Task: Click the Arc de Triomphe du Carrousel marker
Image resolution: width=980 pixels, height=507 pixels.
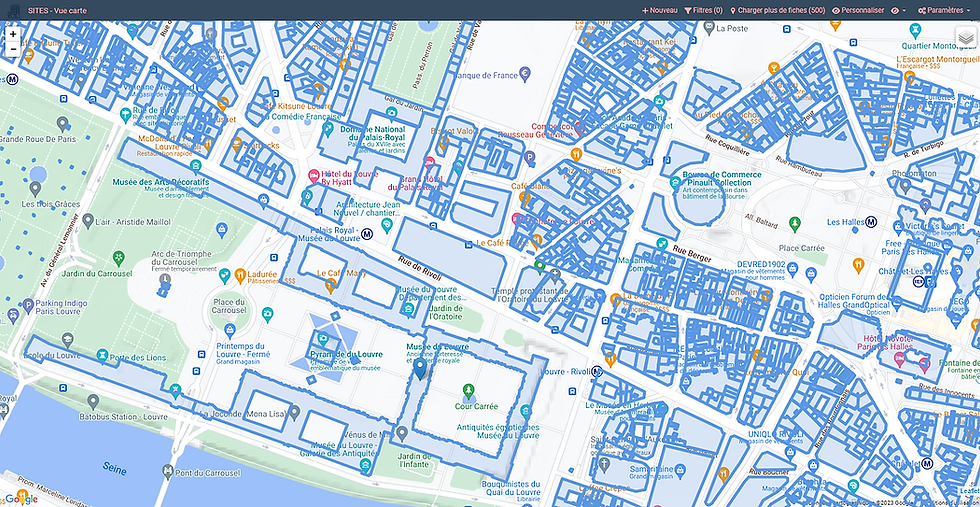Action: (x=165, y=278)
